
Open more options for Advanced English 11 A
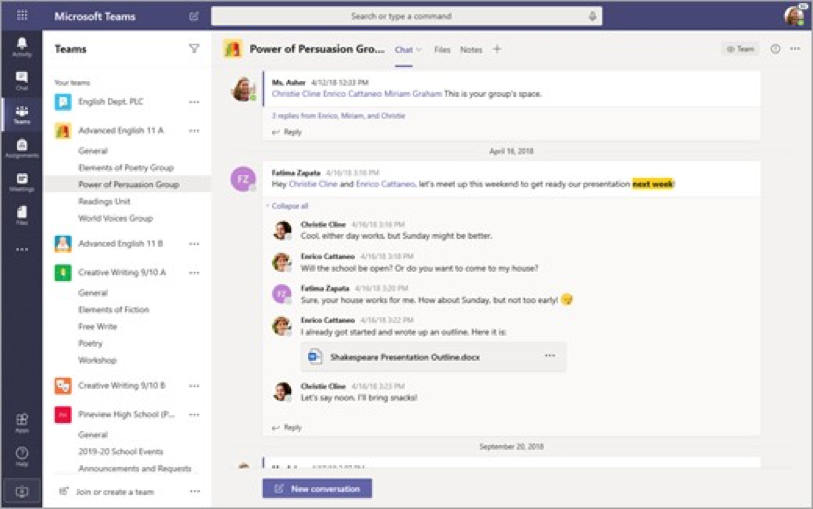[194, 131]
